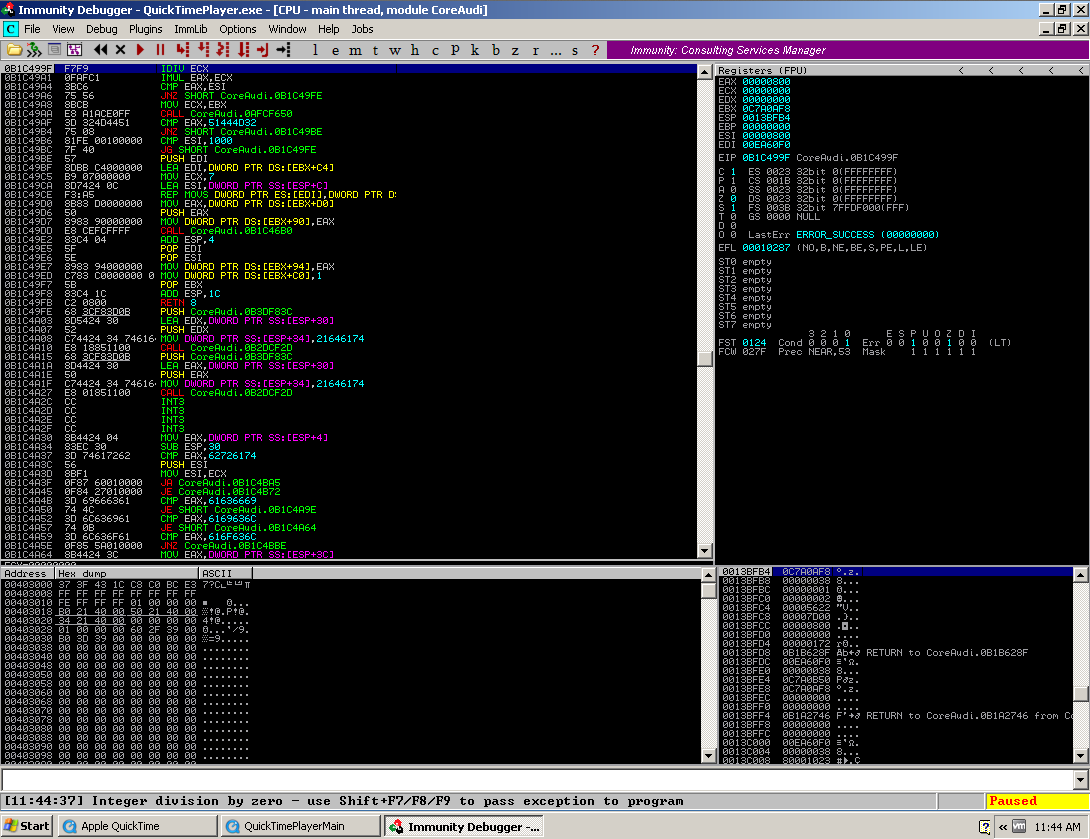Run the program with the red play icon

pos(140,50)
